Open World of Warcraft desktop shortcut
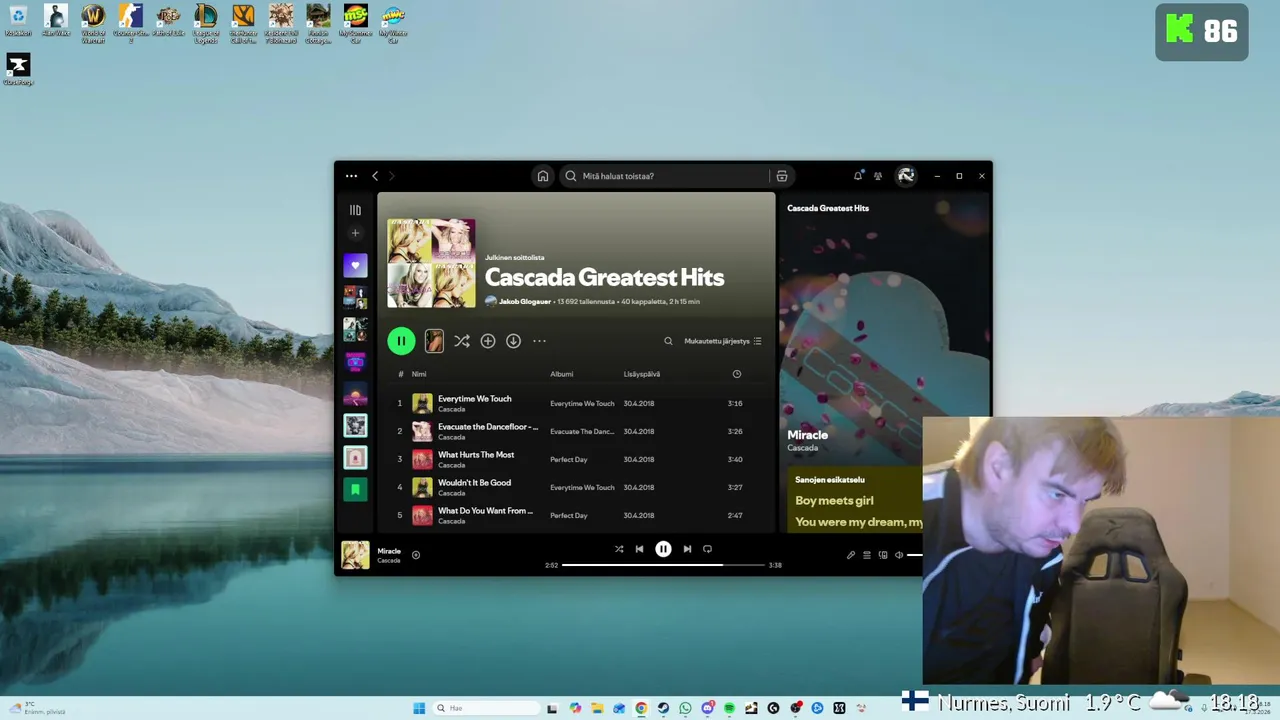The width and height of the screenshot is (1280, 720). point(93,24)
